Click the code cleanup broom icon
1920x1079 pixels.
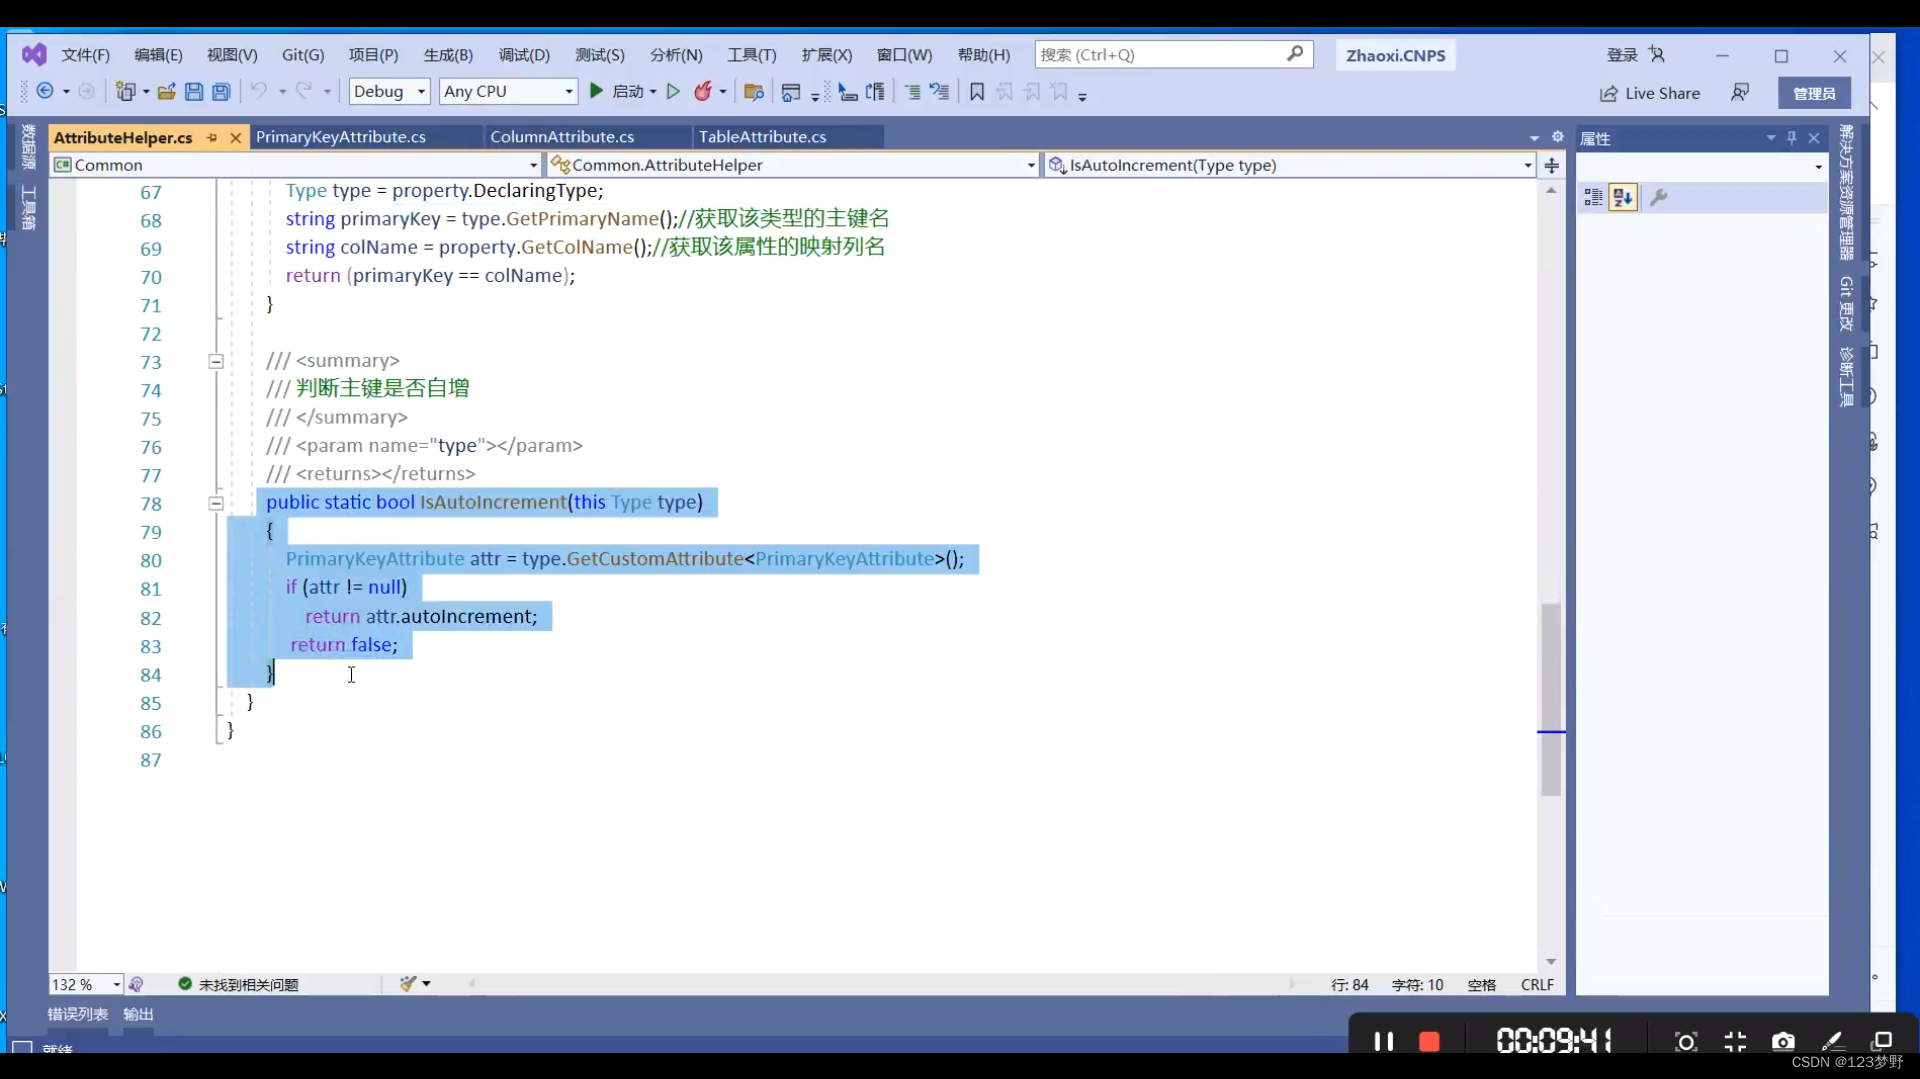[x=408, y=984]
